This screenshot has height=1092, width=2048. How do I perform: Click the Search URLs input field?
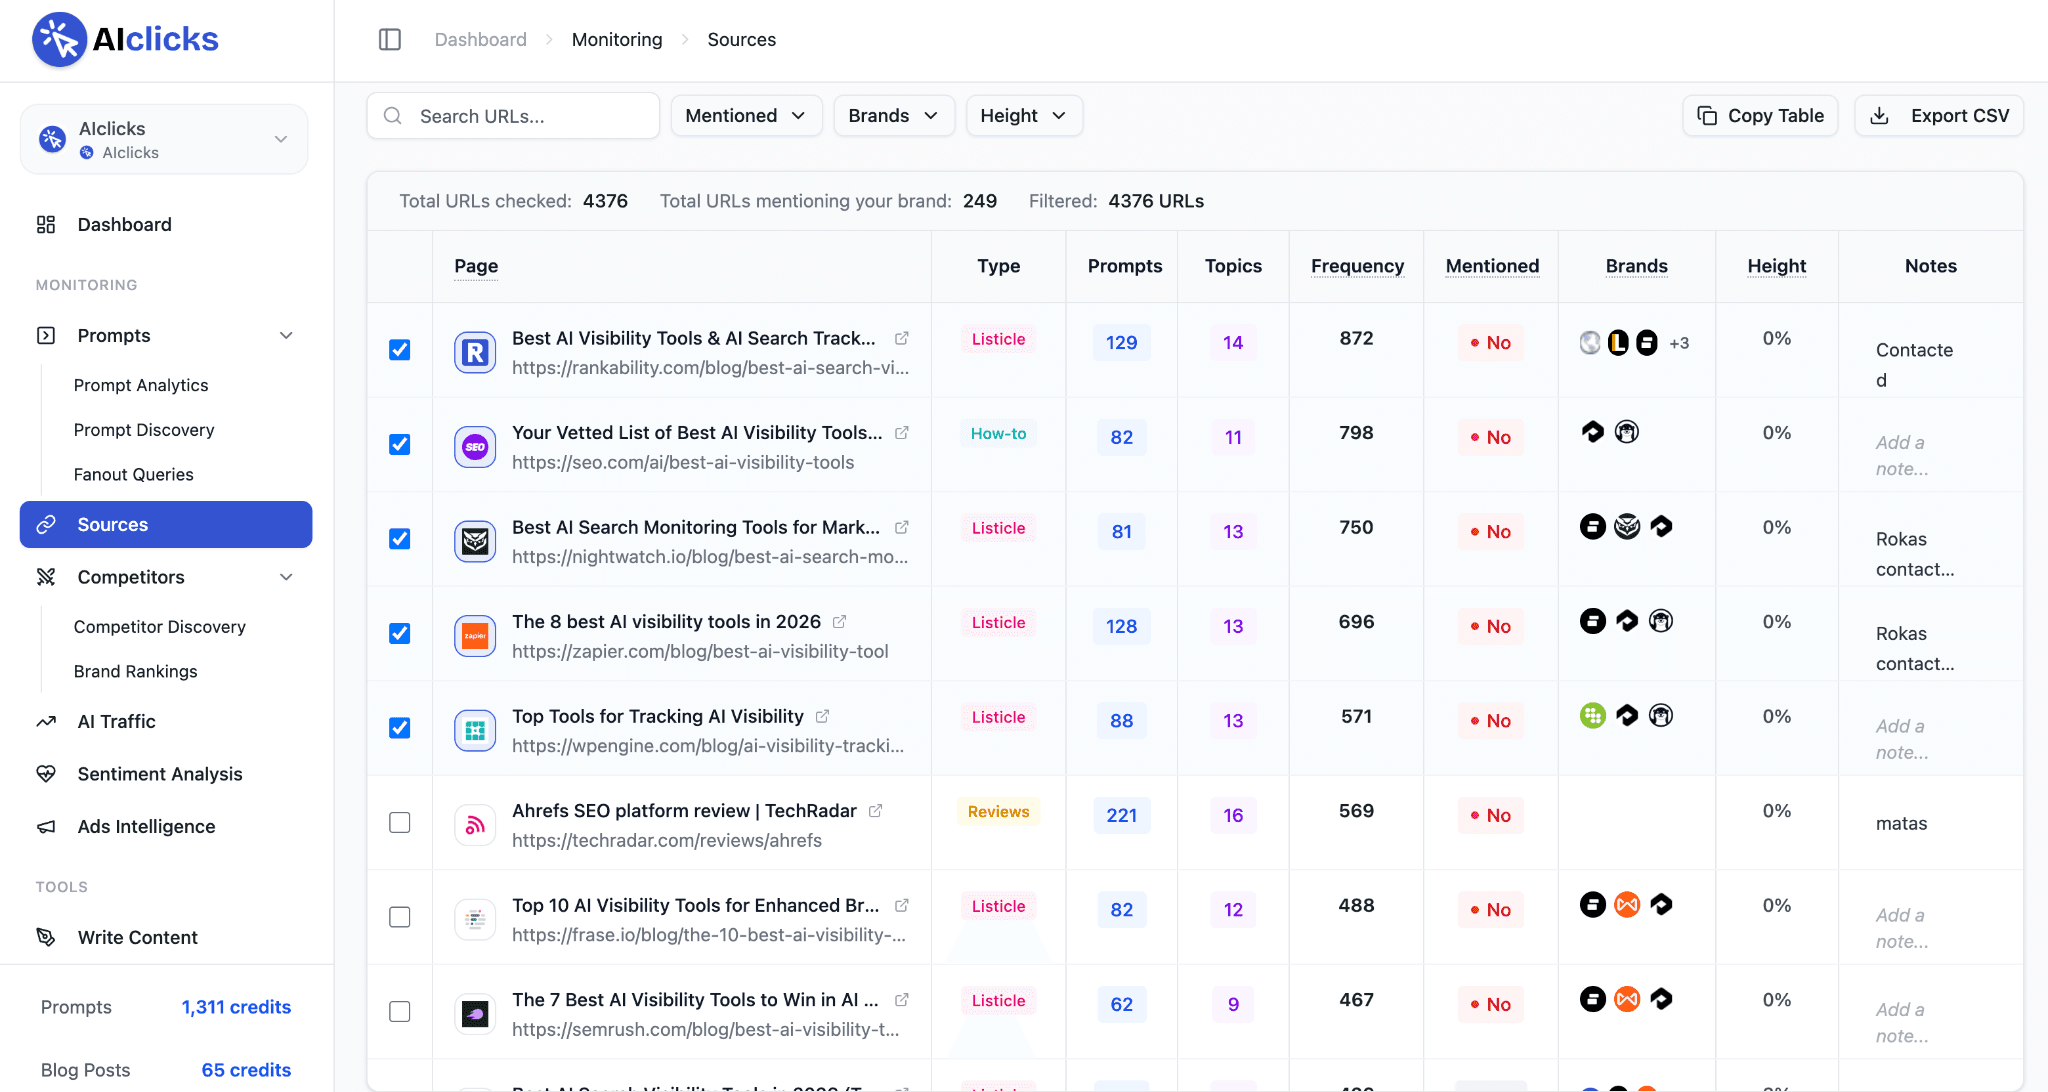pos(513,116)
